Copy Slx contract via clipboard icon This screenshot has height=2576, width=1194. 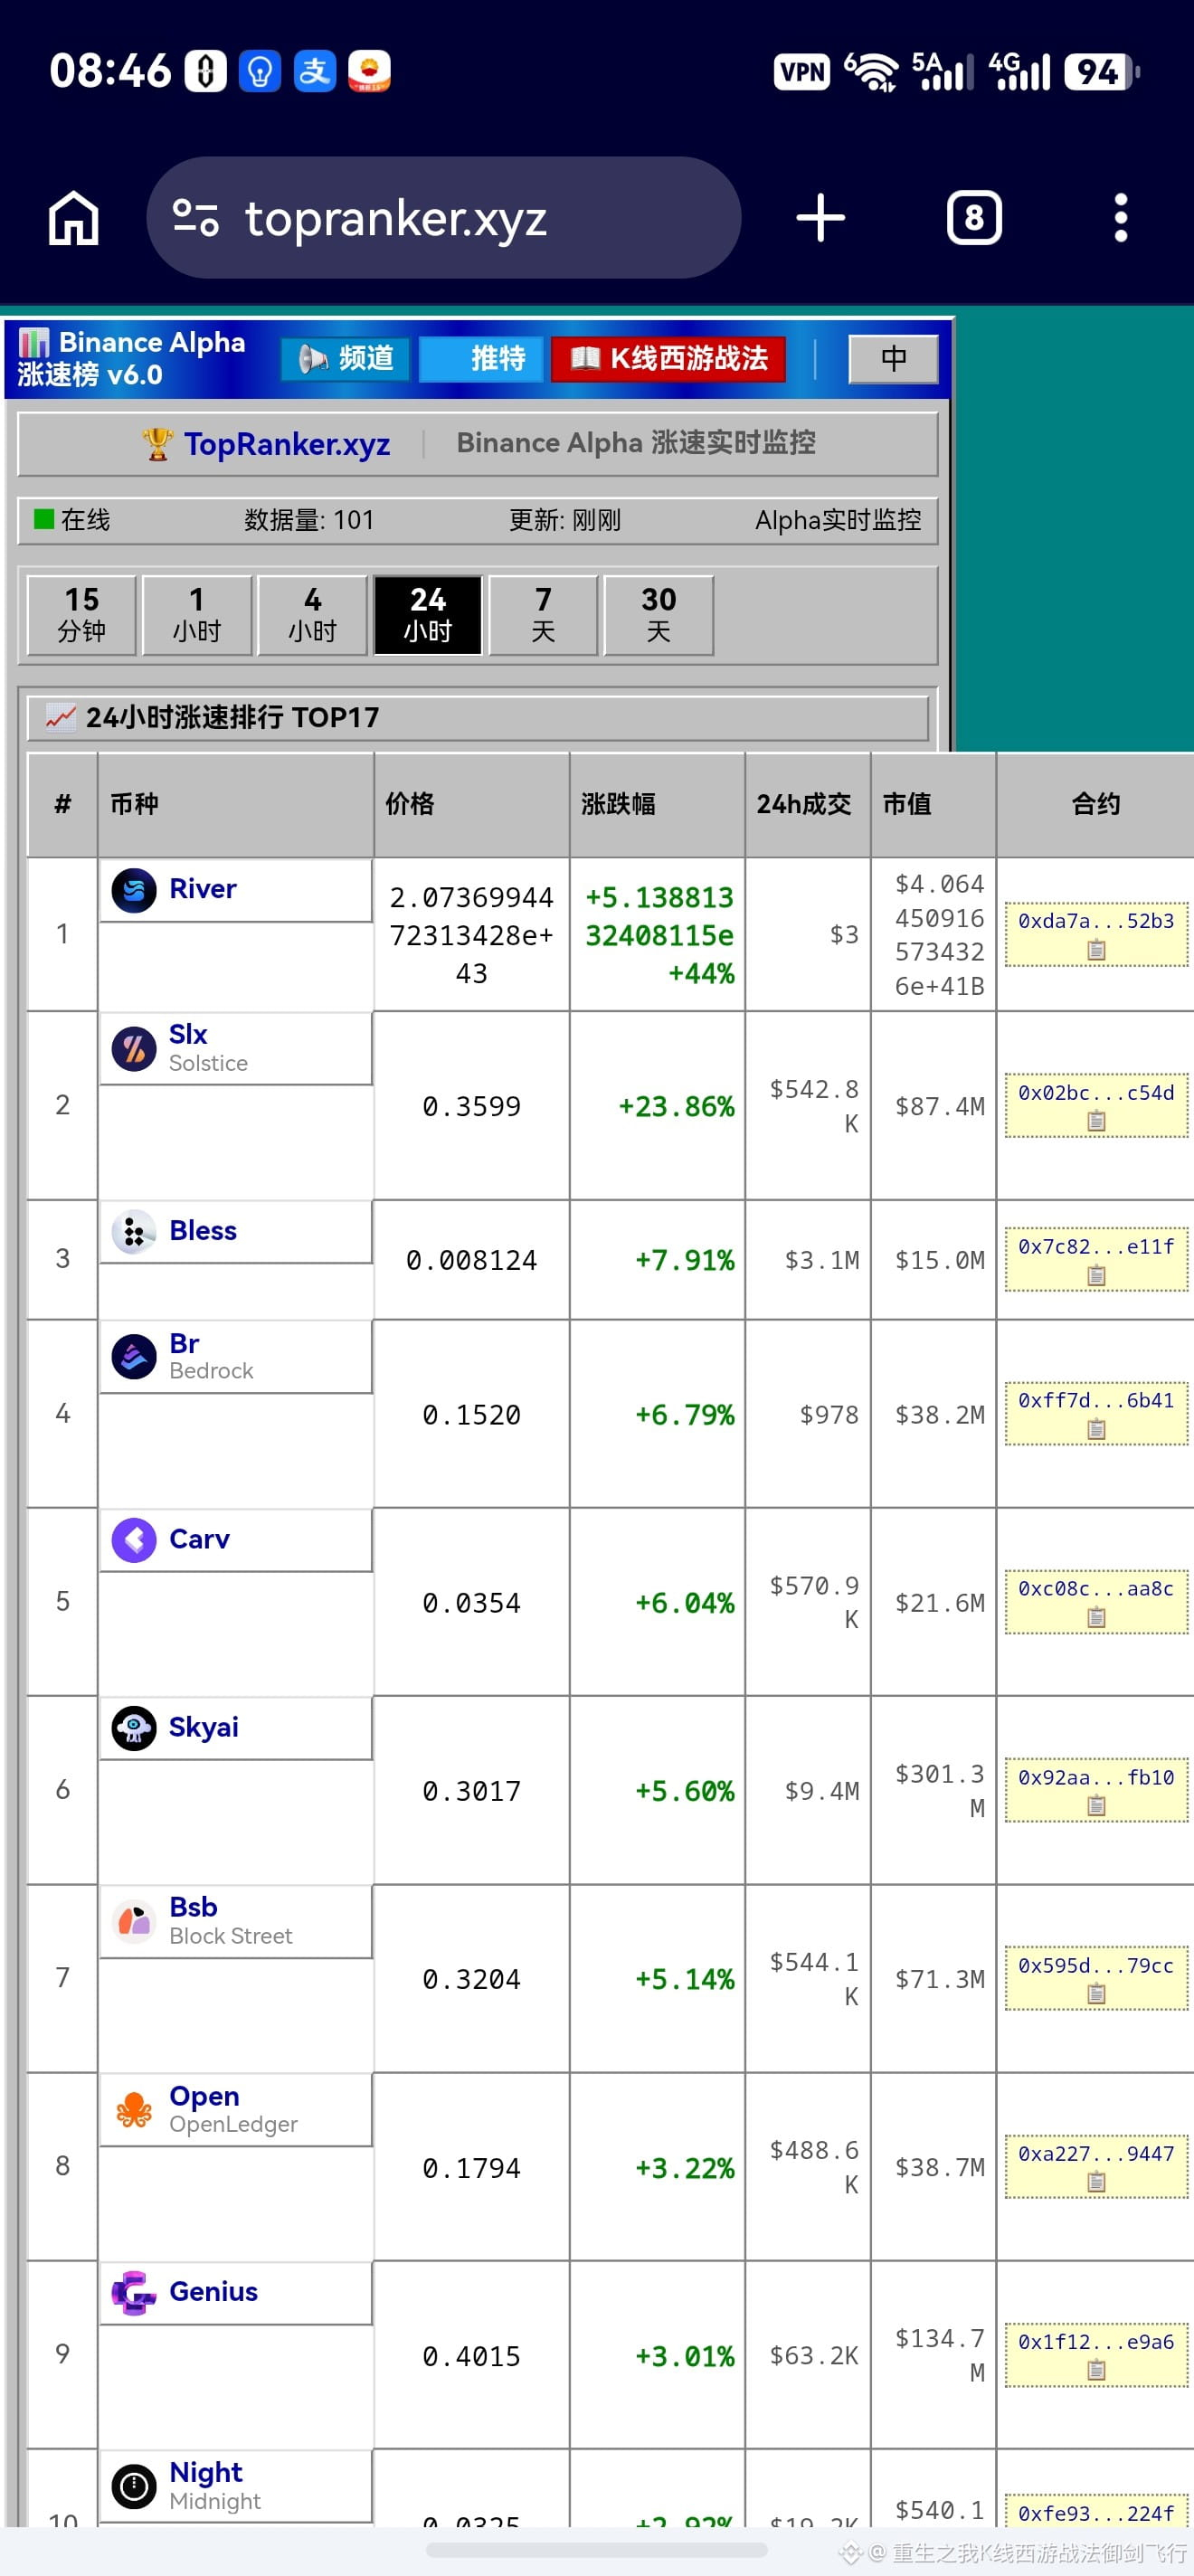point(1096,1121)
